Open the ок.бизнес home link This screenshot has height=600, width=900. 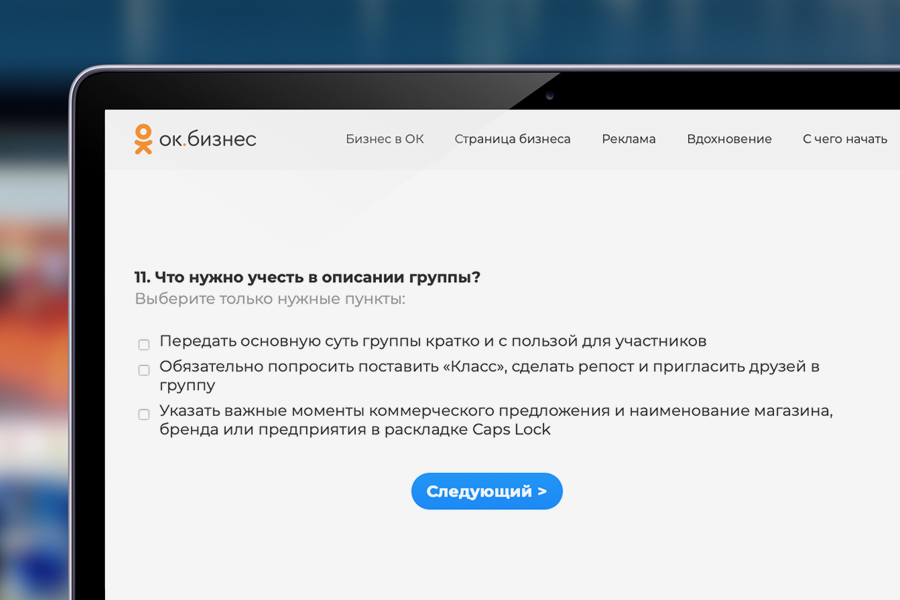[x=208, y=139]
